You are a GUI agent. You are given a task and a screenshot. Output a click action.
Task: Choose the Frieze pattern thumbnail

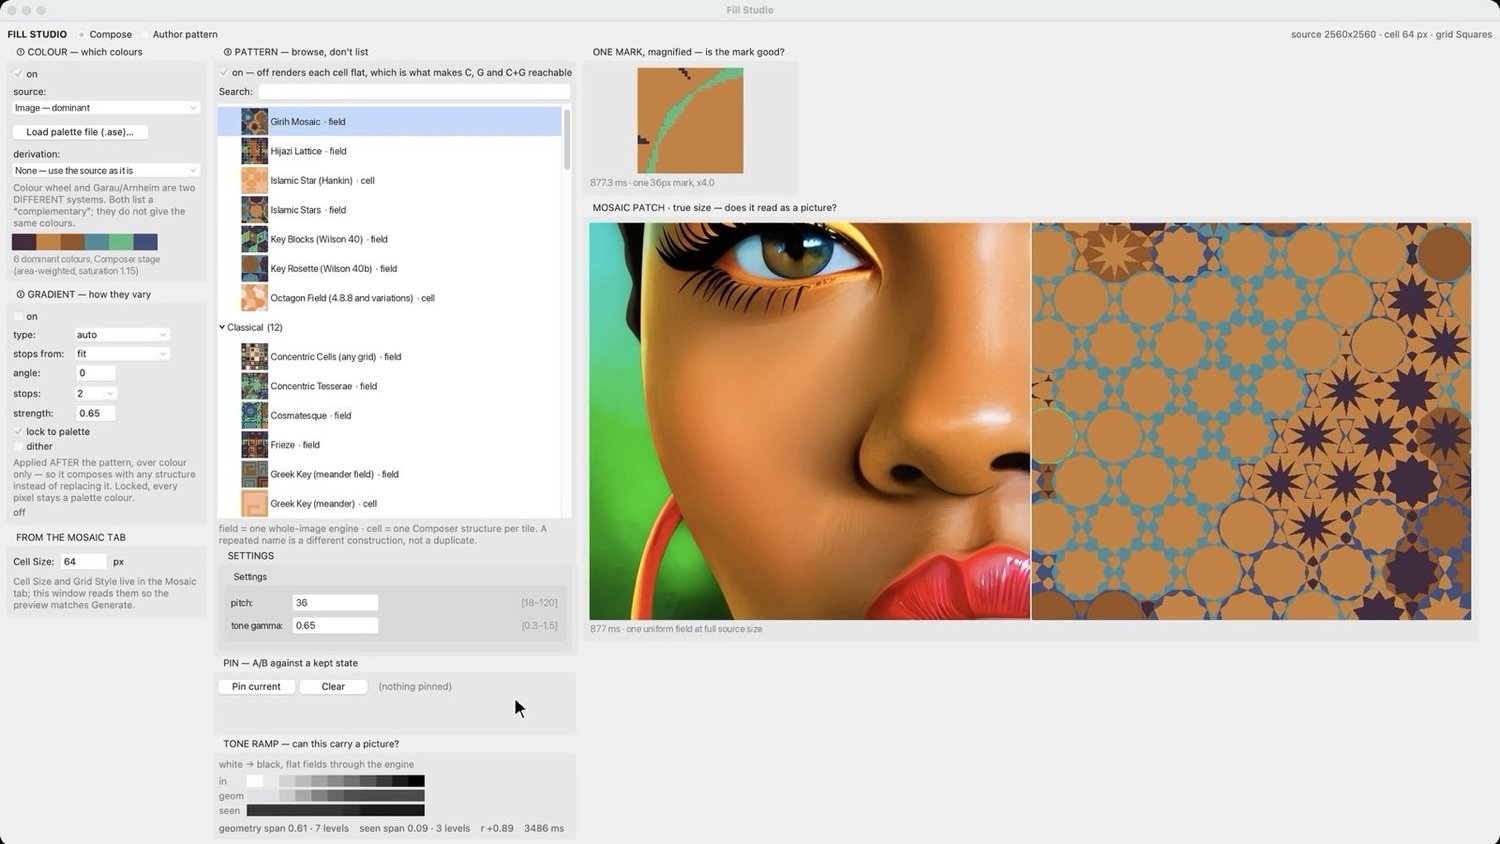tap(254, 445)
